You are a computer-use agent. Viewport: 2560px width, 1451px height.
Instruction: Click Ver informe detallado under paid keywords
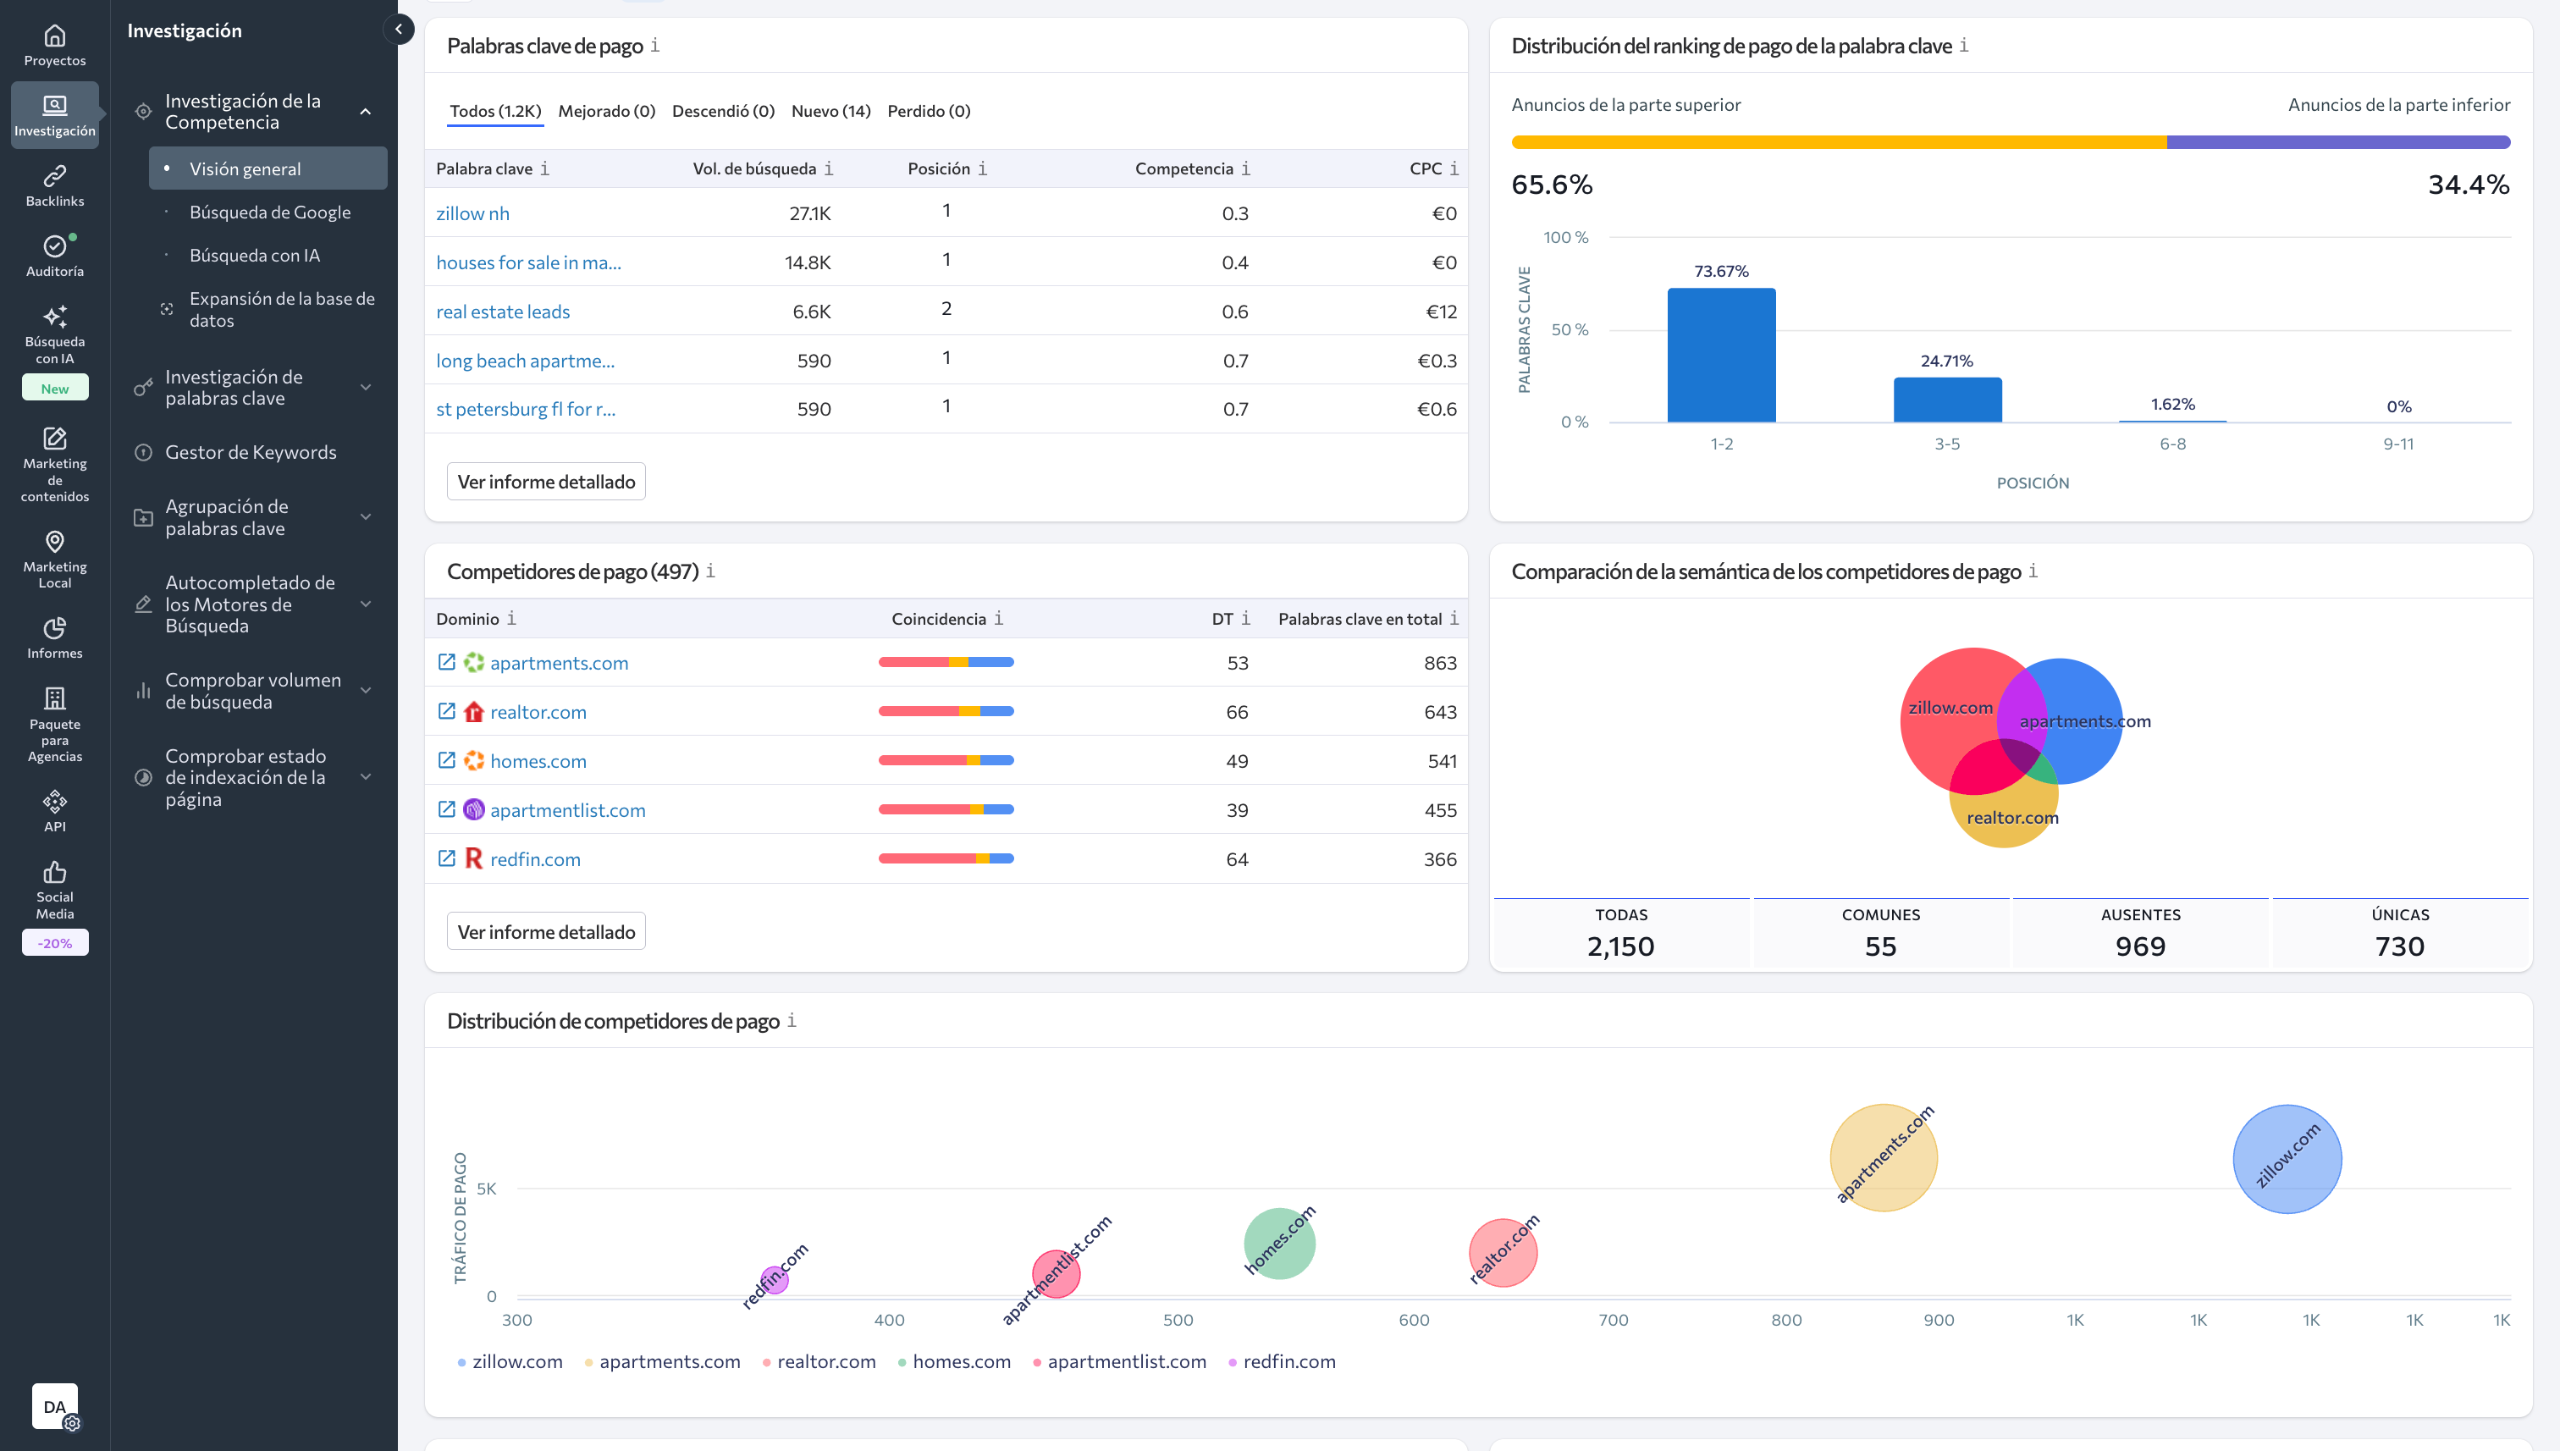tap(546, 482)
